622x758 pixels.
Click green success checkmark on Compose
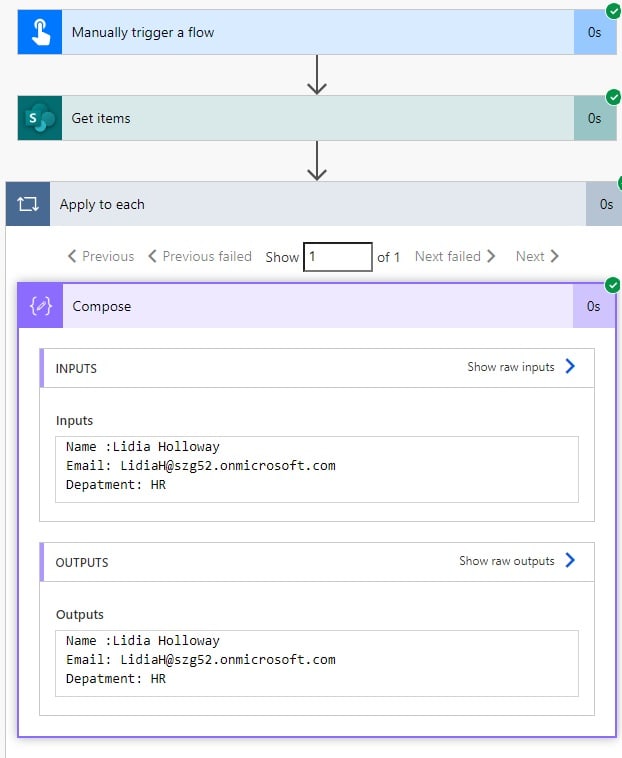point(613,285)
